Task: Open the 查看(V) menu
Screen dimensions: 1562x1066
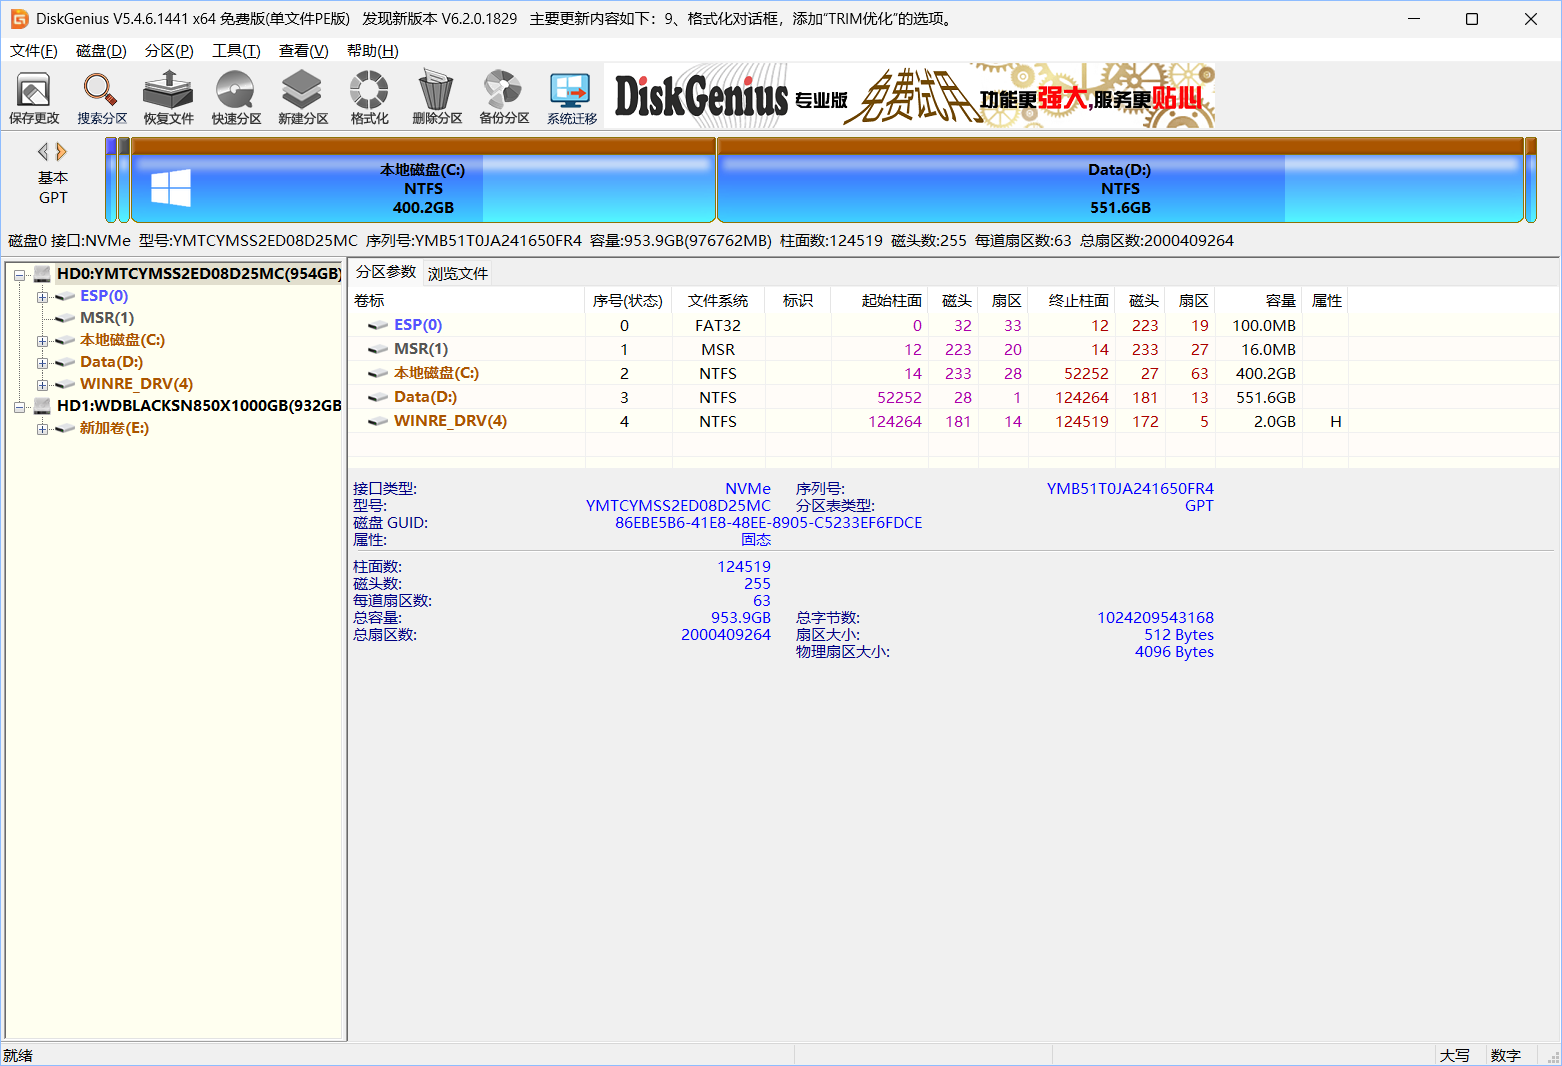Action: 304,51
